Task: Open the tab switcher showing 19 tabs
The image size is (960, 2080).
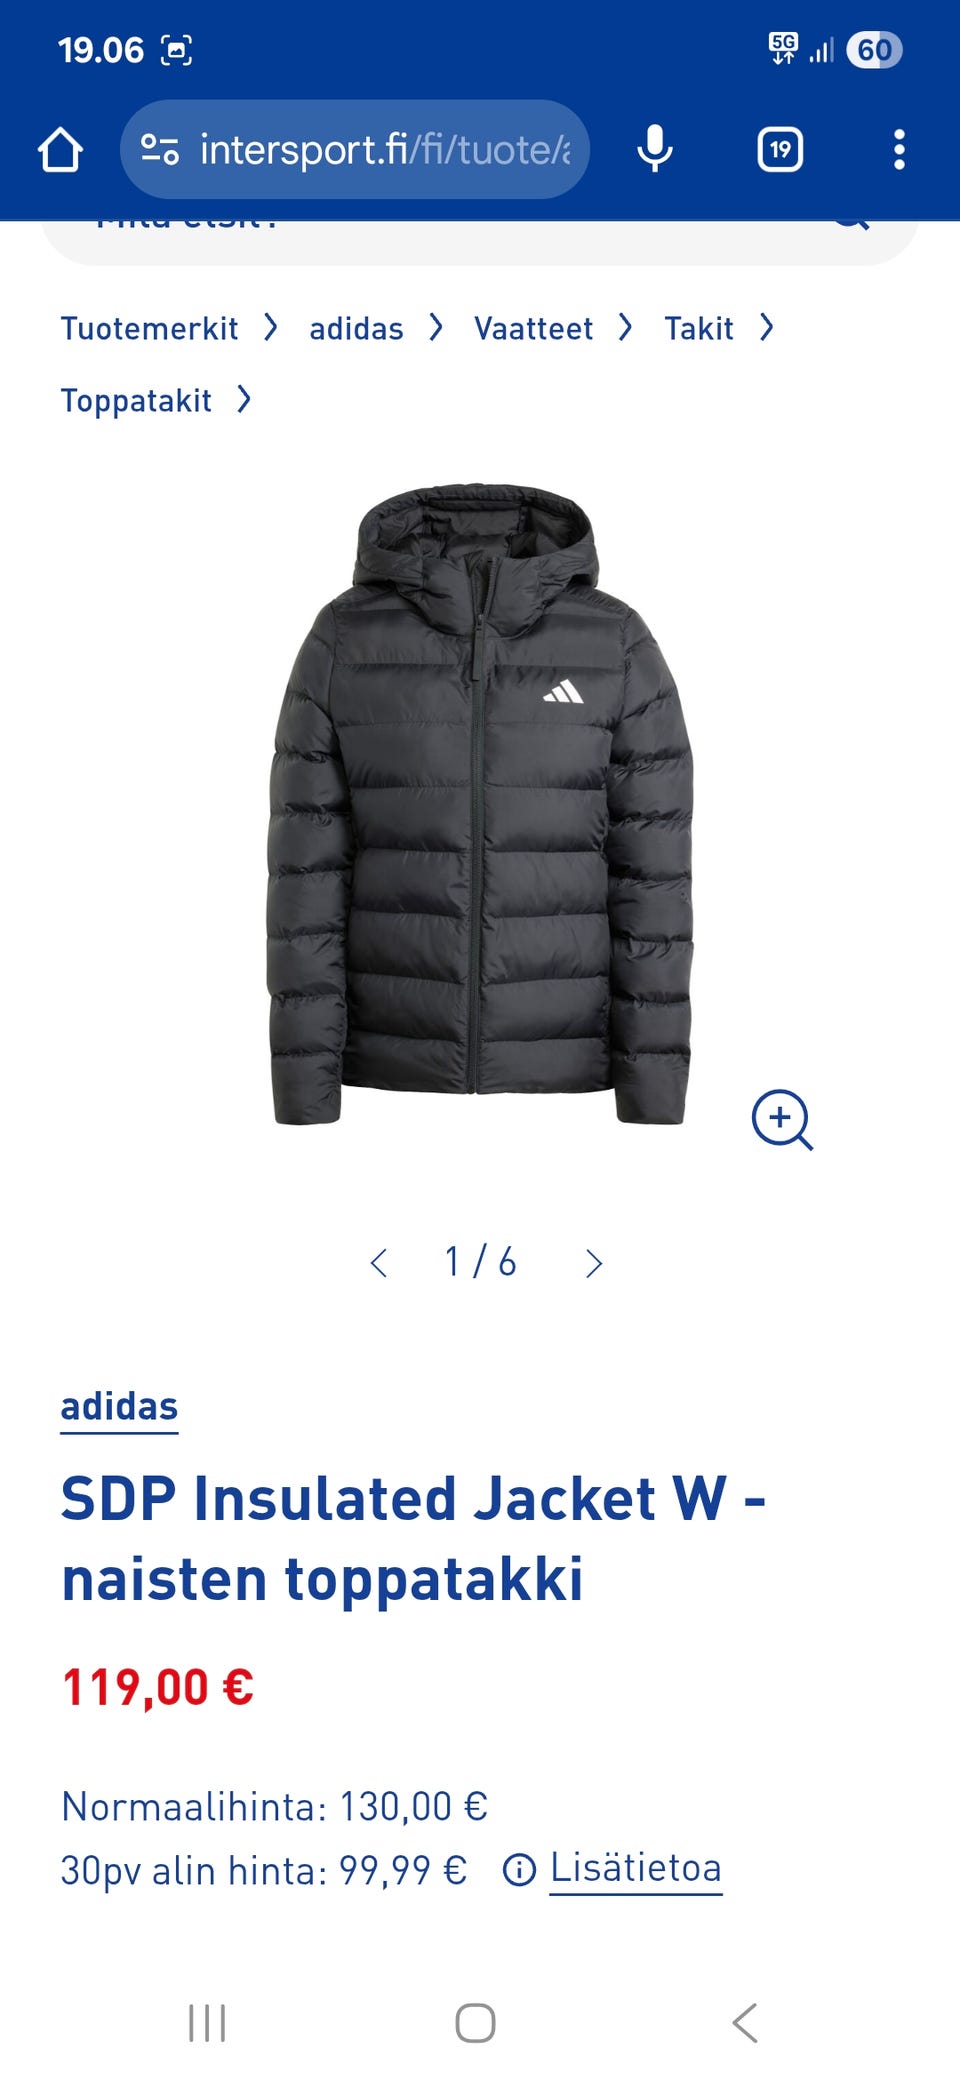Action: pos(780,150)
